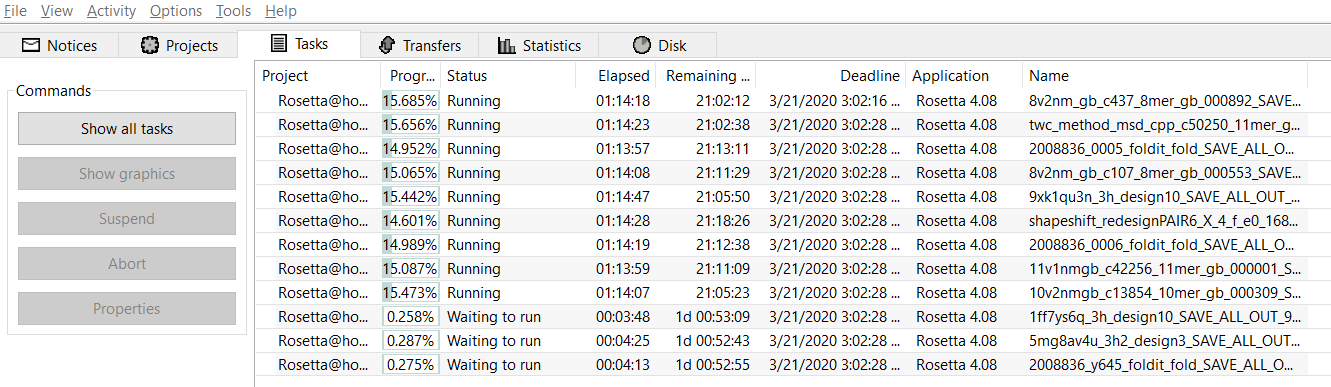Screen dimensions: 1331x387
Task: Open the View menu
Action: [x=57, y=11]
